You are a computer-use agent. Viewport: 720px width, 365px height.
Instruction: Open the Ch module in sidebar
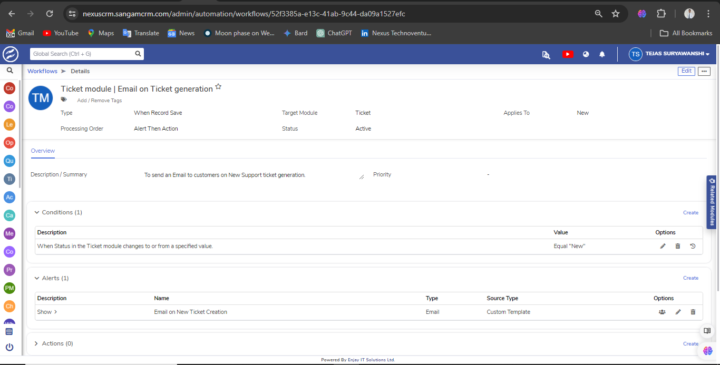point(9,306)
